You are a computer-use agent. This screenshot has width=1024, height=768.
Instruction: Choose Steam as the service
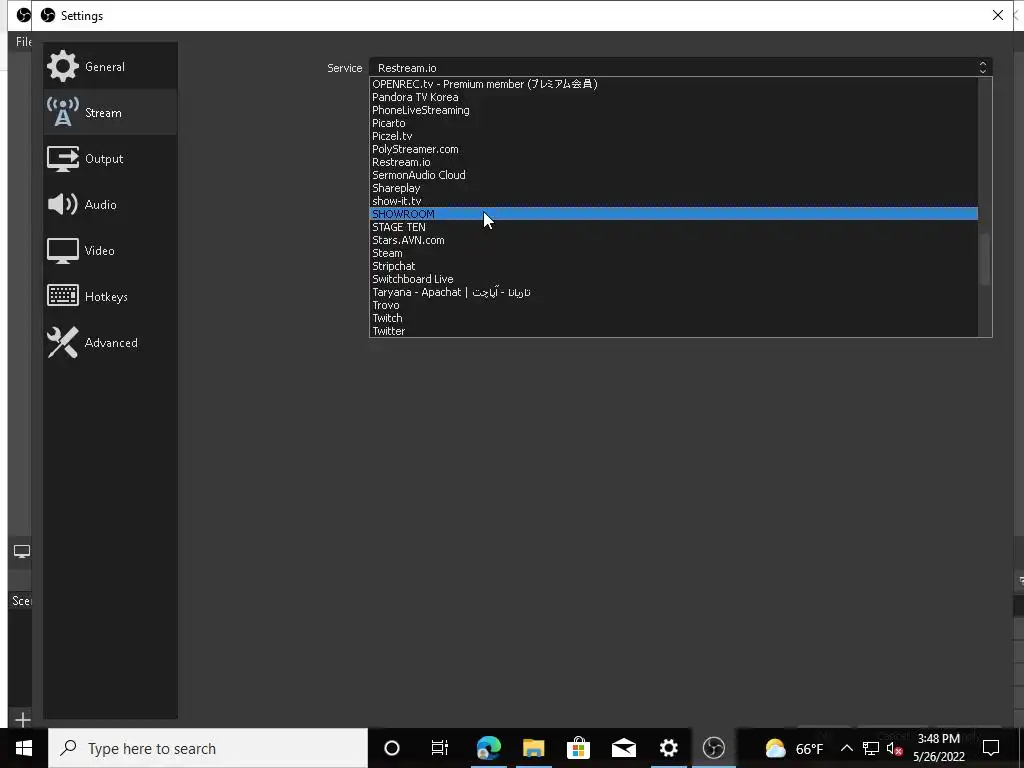673,253
